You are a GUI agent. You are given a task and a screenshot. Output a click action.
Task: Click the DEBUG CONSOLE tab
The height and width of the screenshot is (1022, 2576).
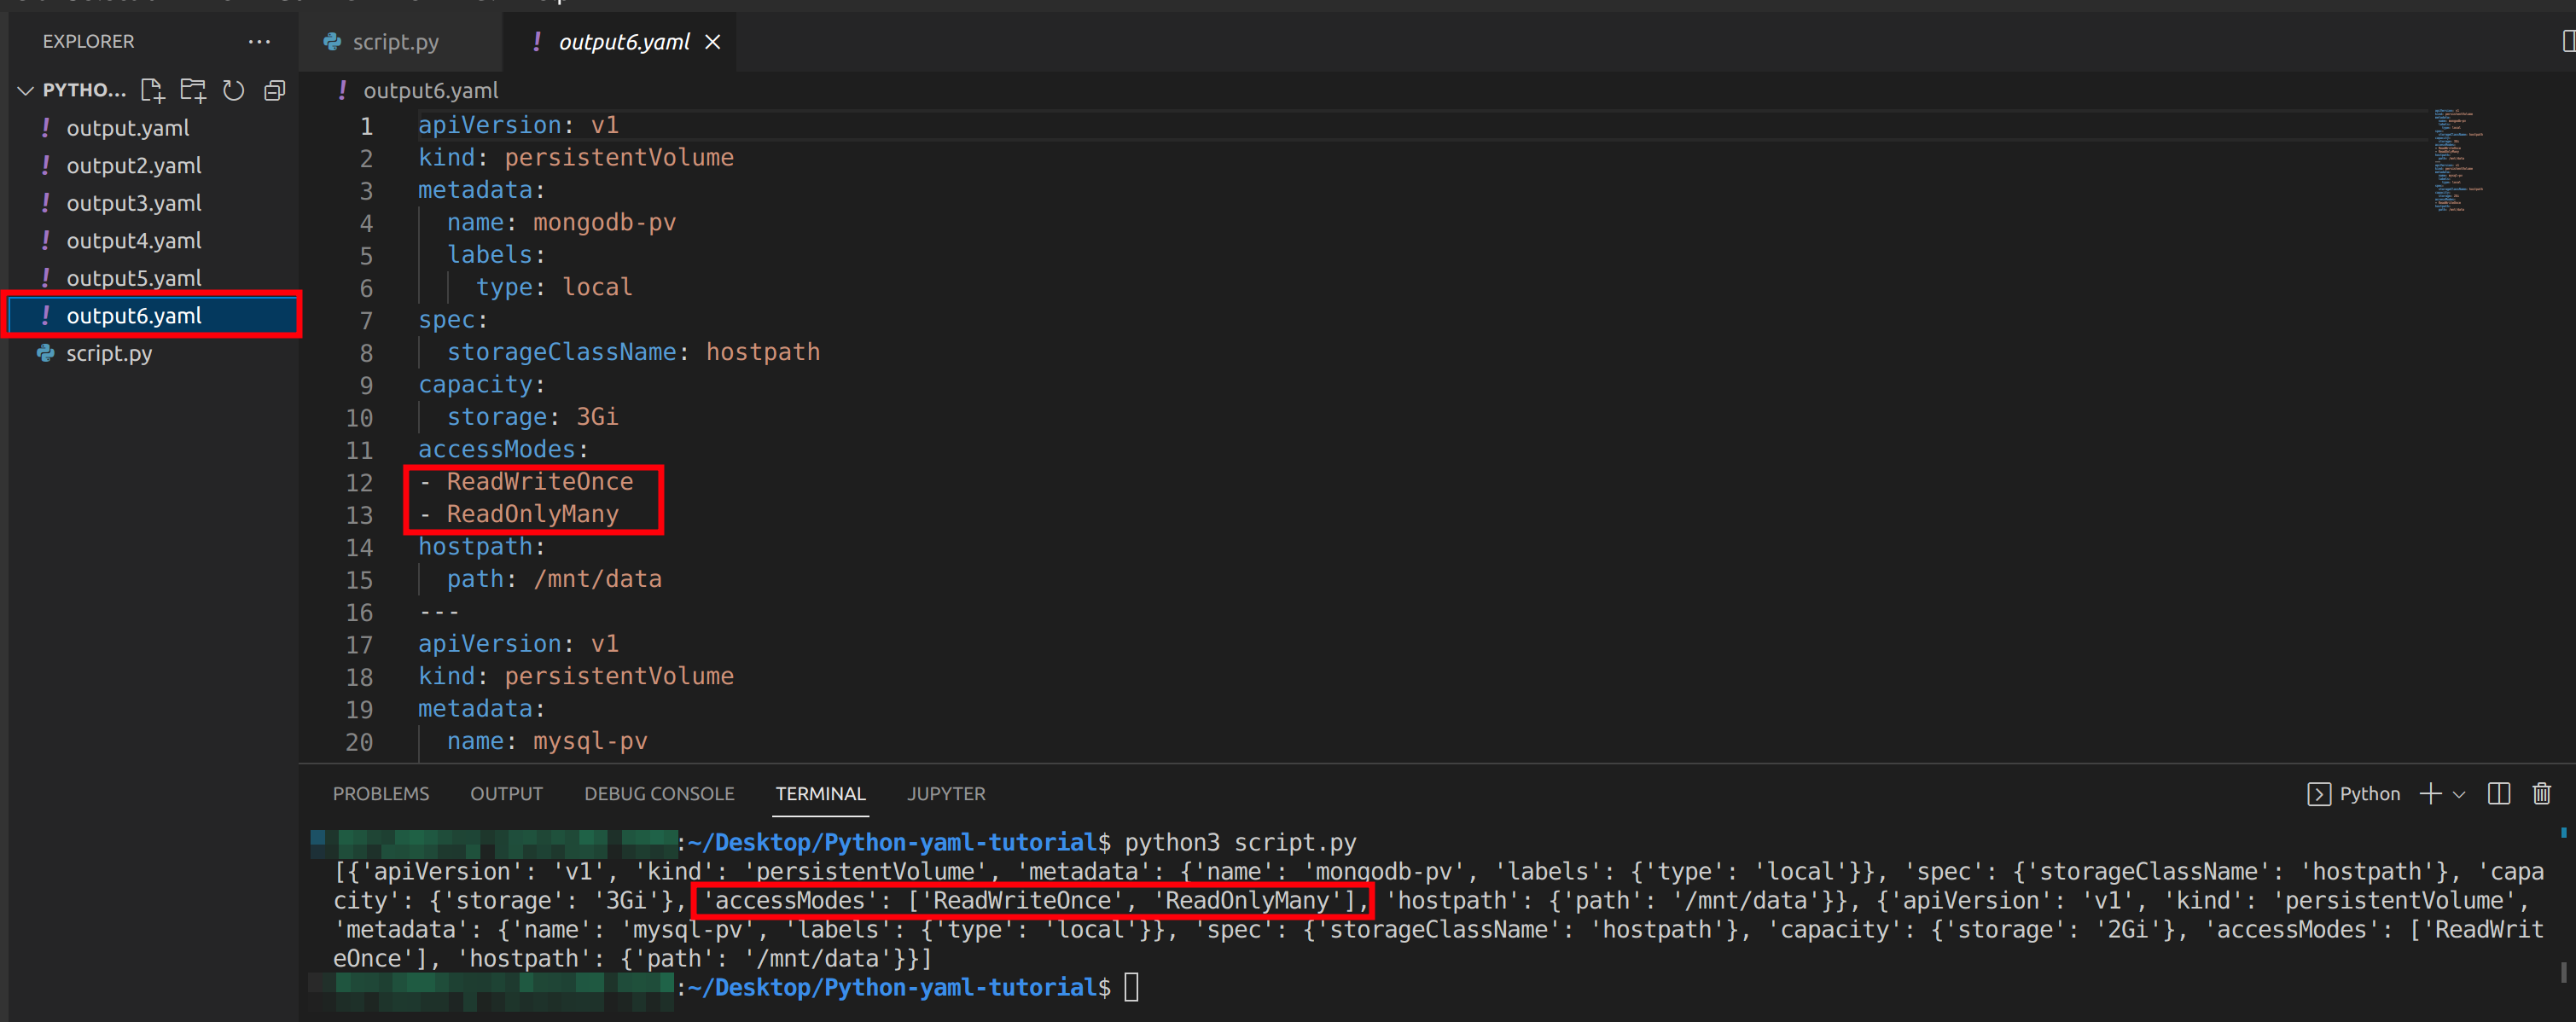tap(657, 793)
